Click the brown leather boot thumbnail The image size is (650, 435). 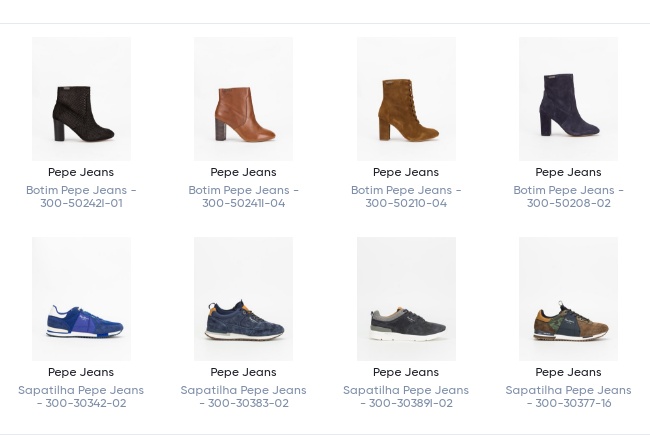243,100
